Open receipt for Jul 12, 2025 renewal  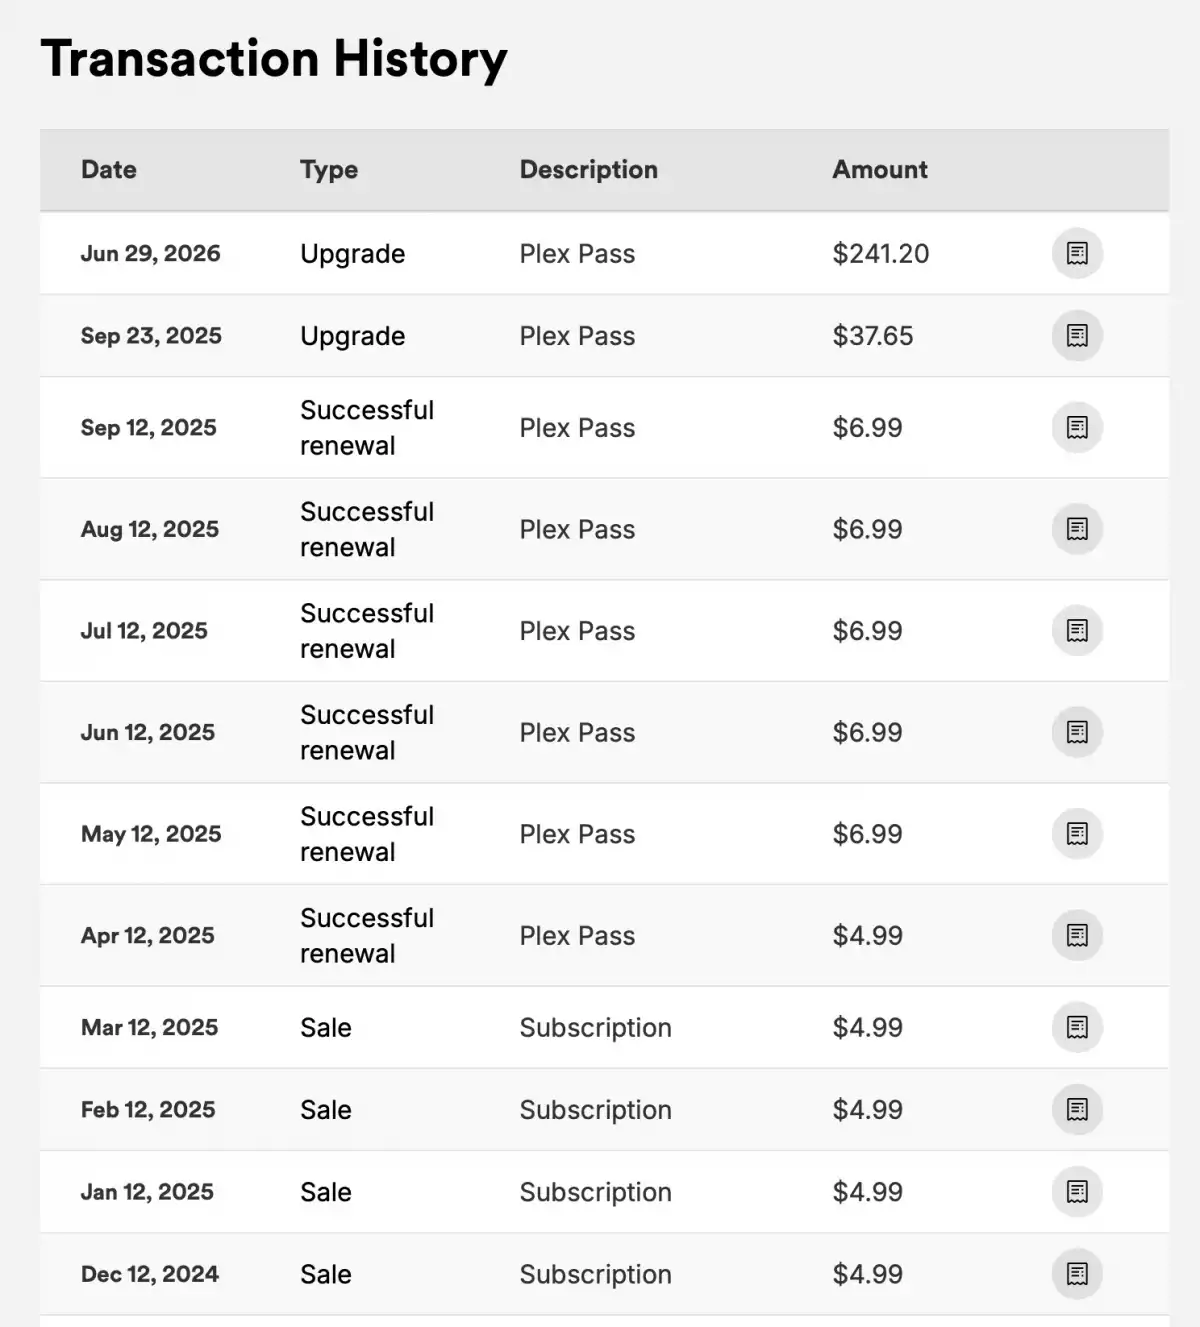1077,630
